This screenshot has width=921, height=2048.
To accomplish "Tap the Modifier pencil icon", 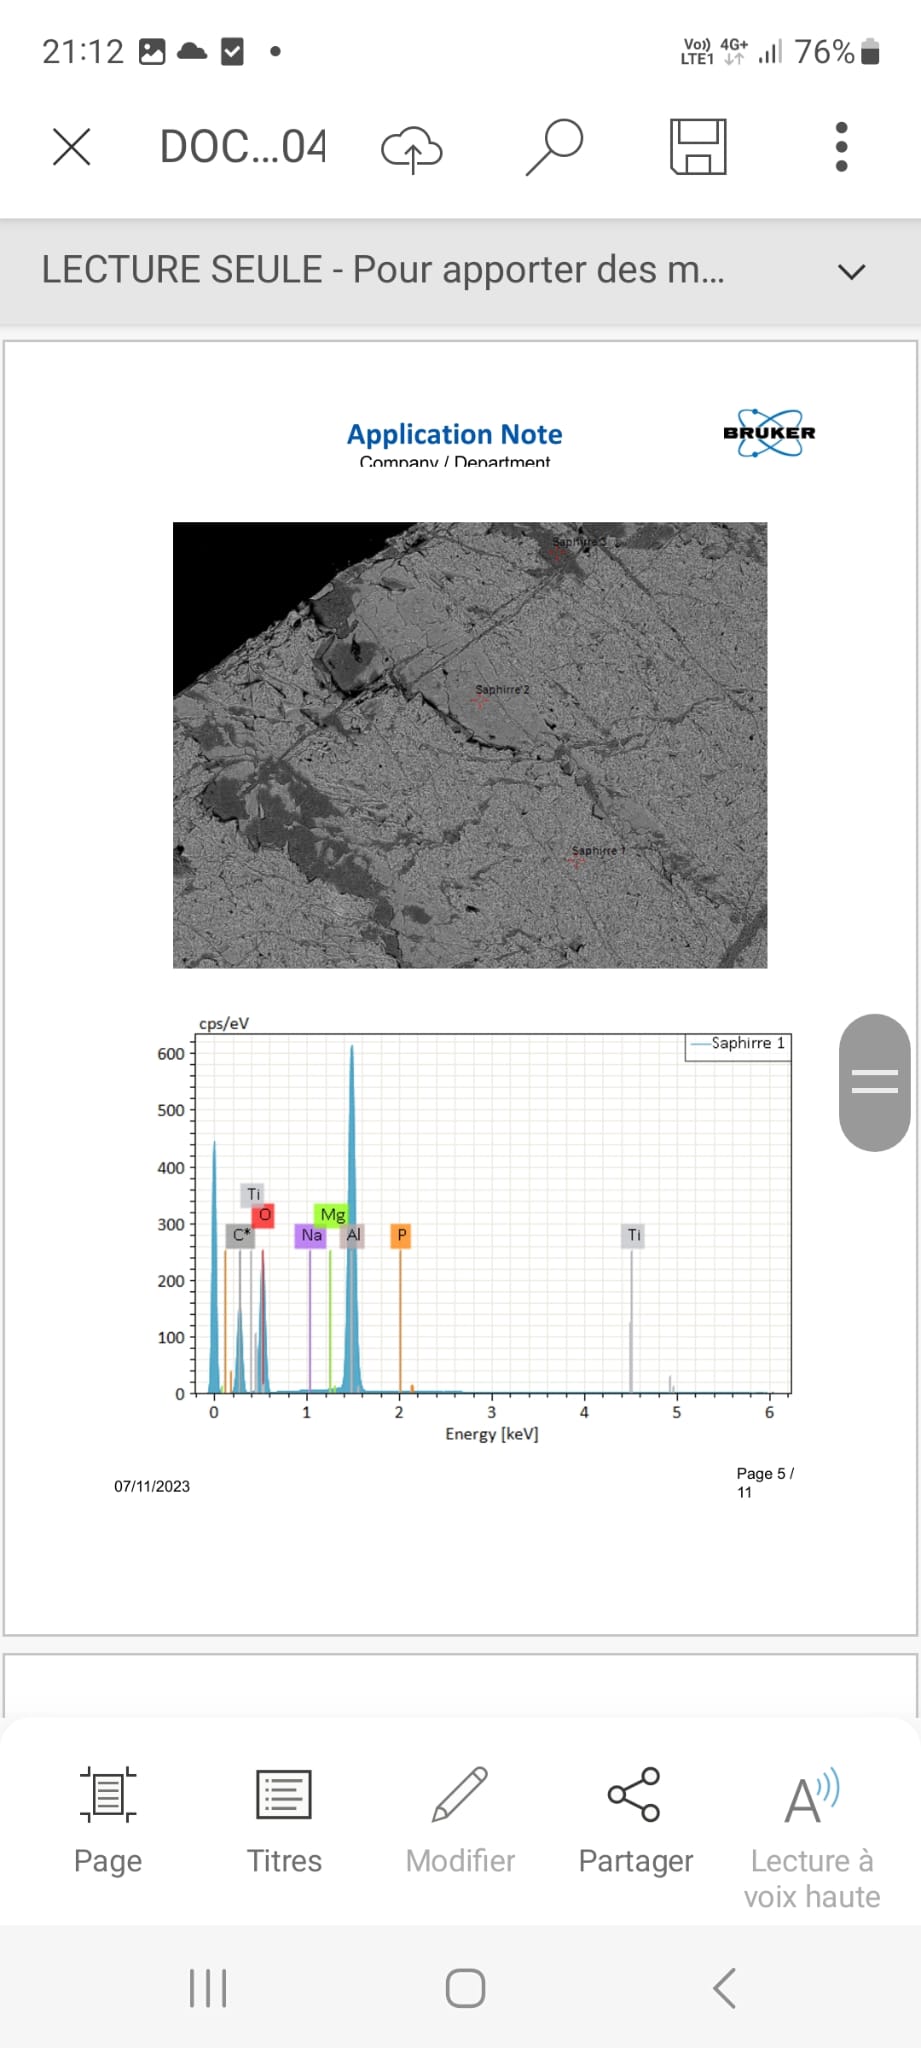I will [x=460, y=1820].
